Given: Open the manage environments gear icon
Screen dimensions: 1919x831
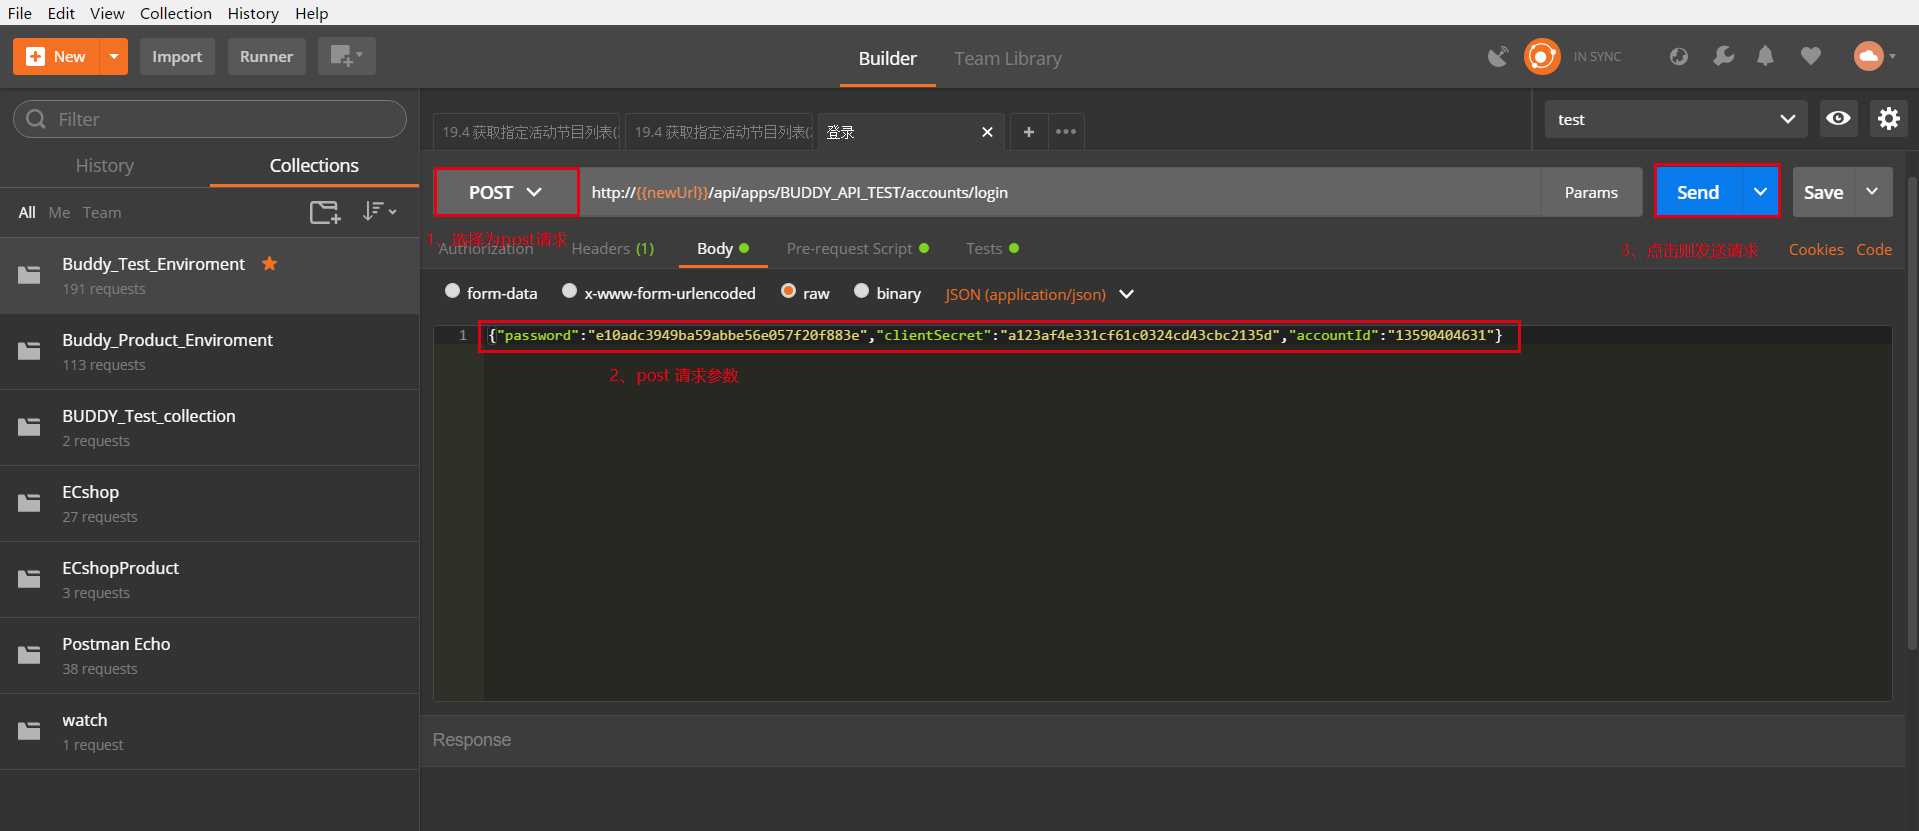Looking at the screenshot, I should [1888, 119].
